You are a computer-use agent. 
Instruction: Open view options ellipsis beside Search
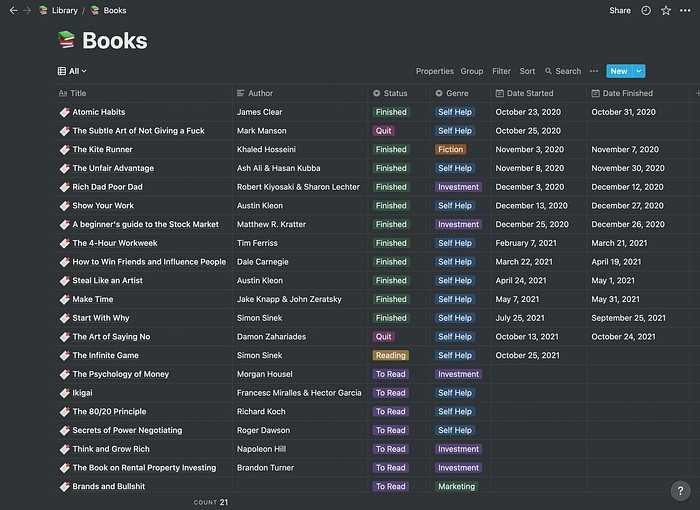pyautogui.click(x=594, y=71)
